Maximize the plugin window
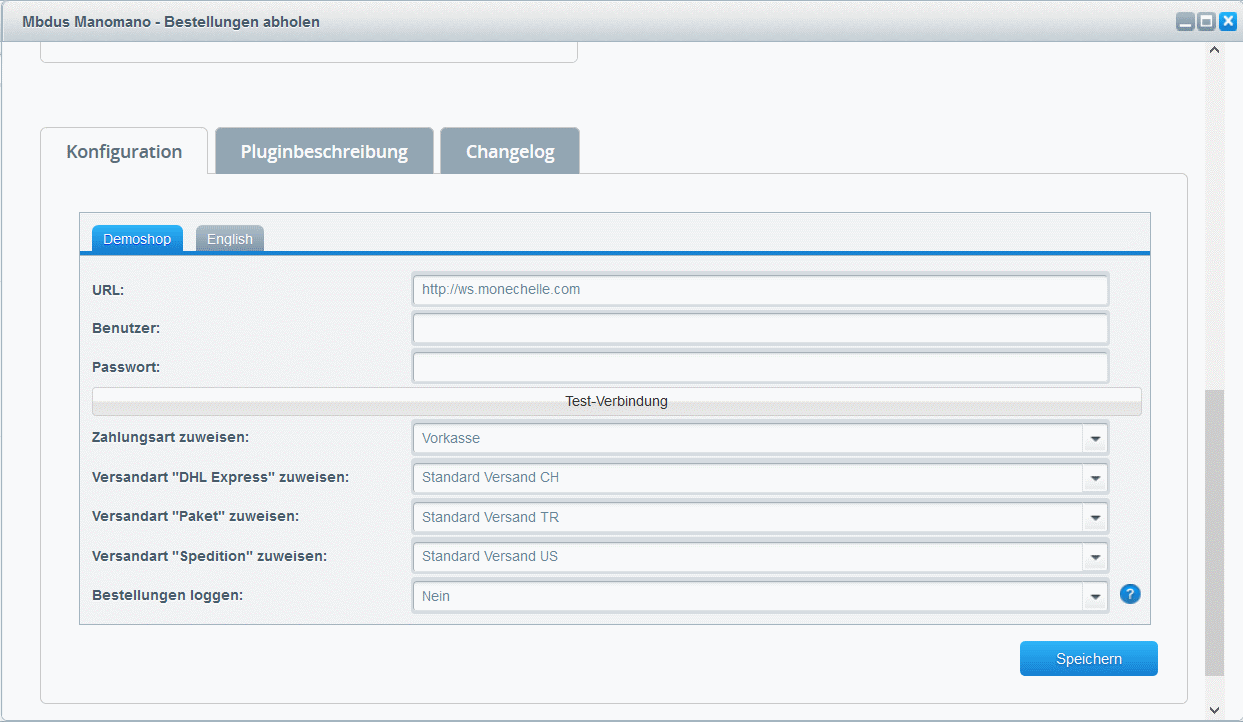 coord(1206,21)
